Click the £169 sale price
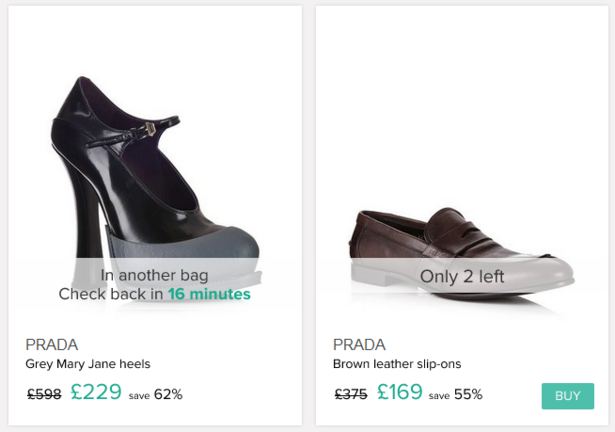The width and height of the screenshot is (615, 432). [x=400, y=393]
